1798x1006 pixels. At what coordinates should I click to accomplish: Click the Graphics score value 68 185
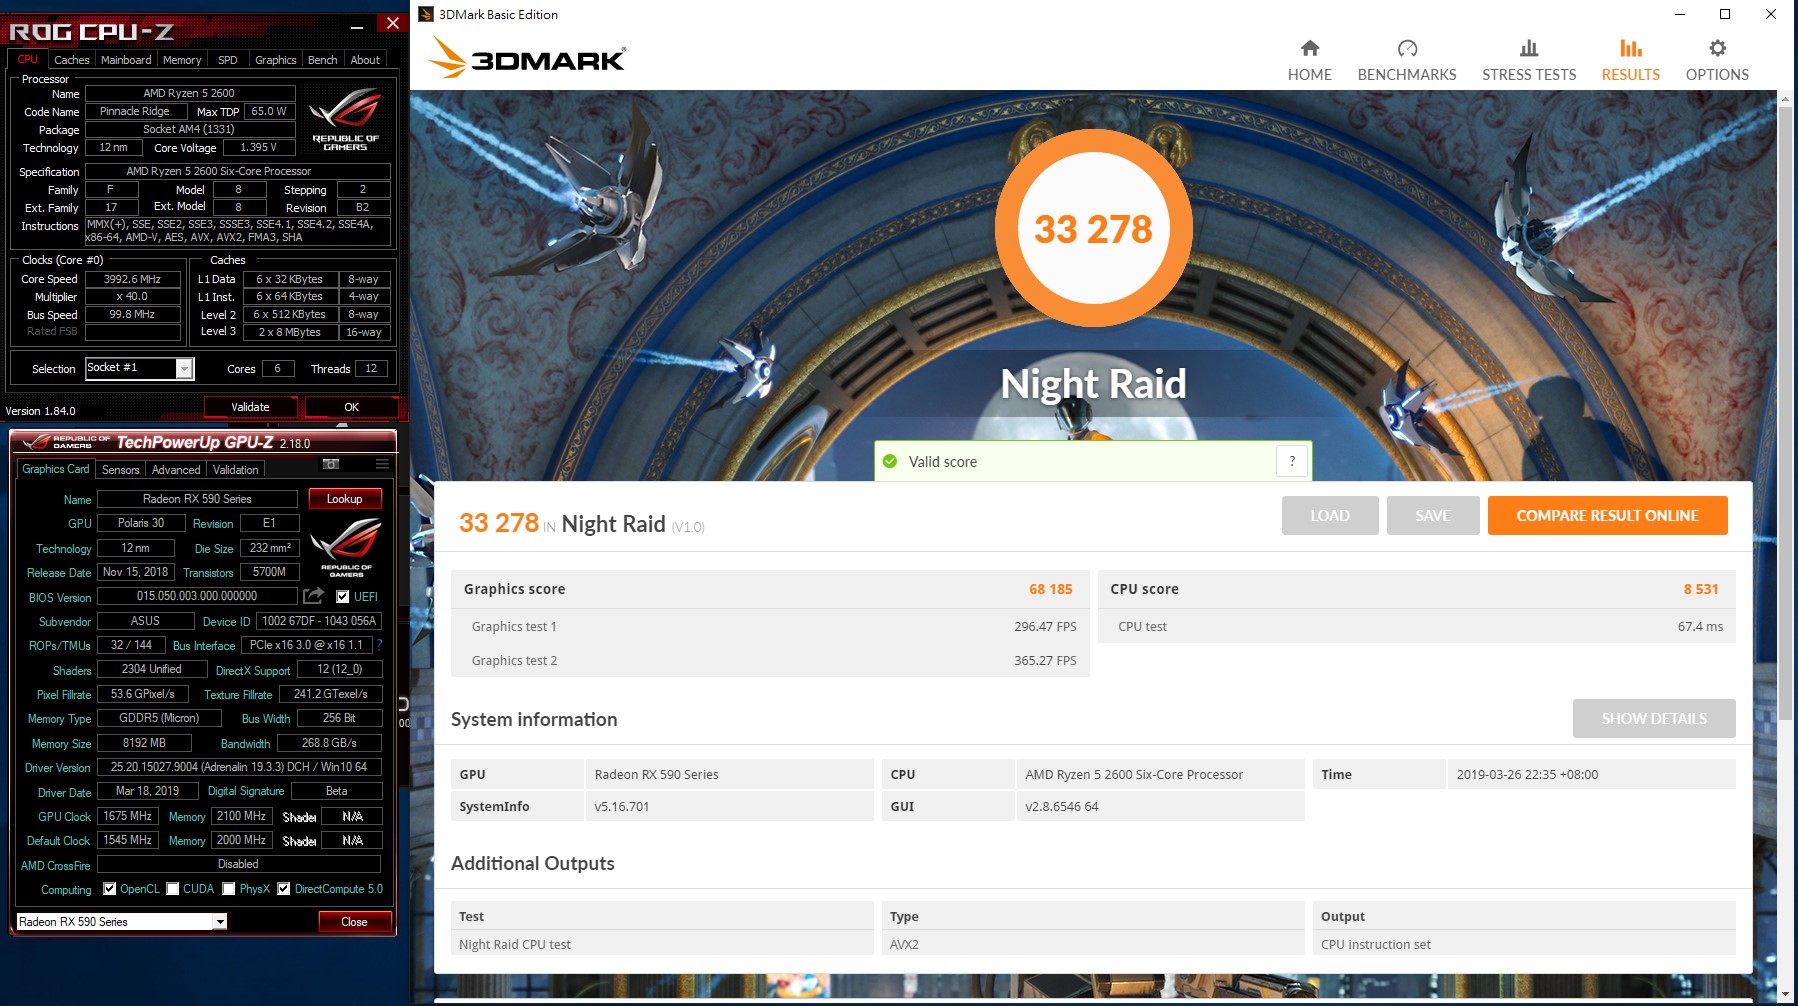tap(1050, 589)
